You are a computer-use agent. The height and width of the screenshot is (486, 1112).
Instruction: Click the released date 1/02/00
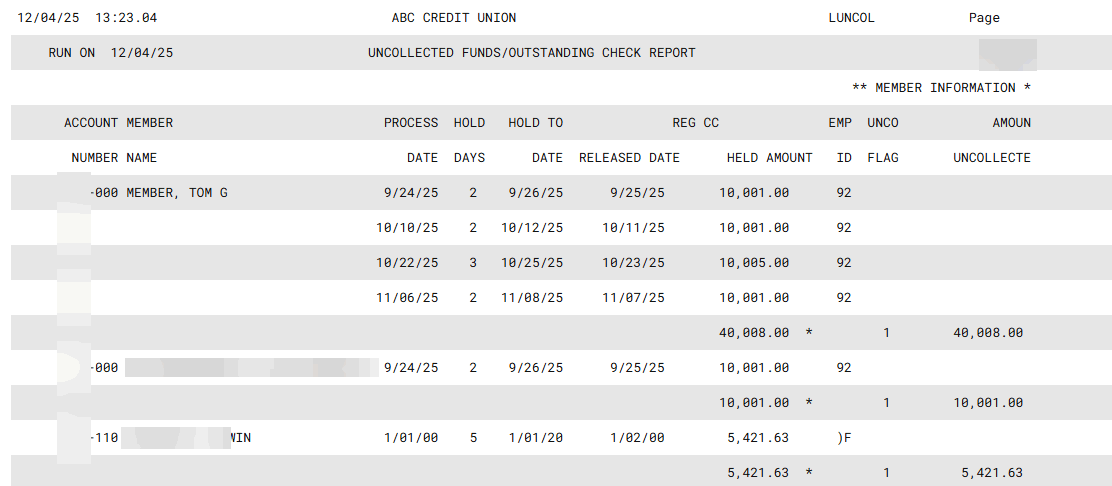[x=637, y=438]
